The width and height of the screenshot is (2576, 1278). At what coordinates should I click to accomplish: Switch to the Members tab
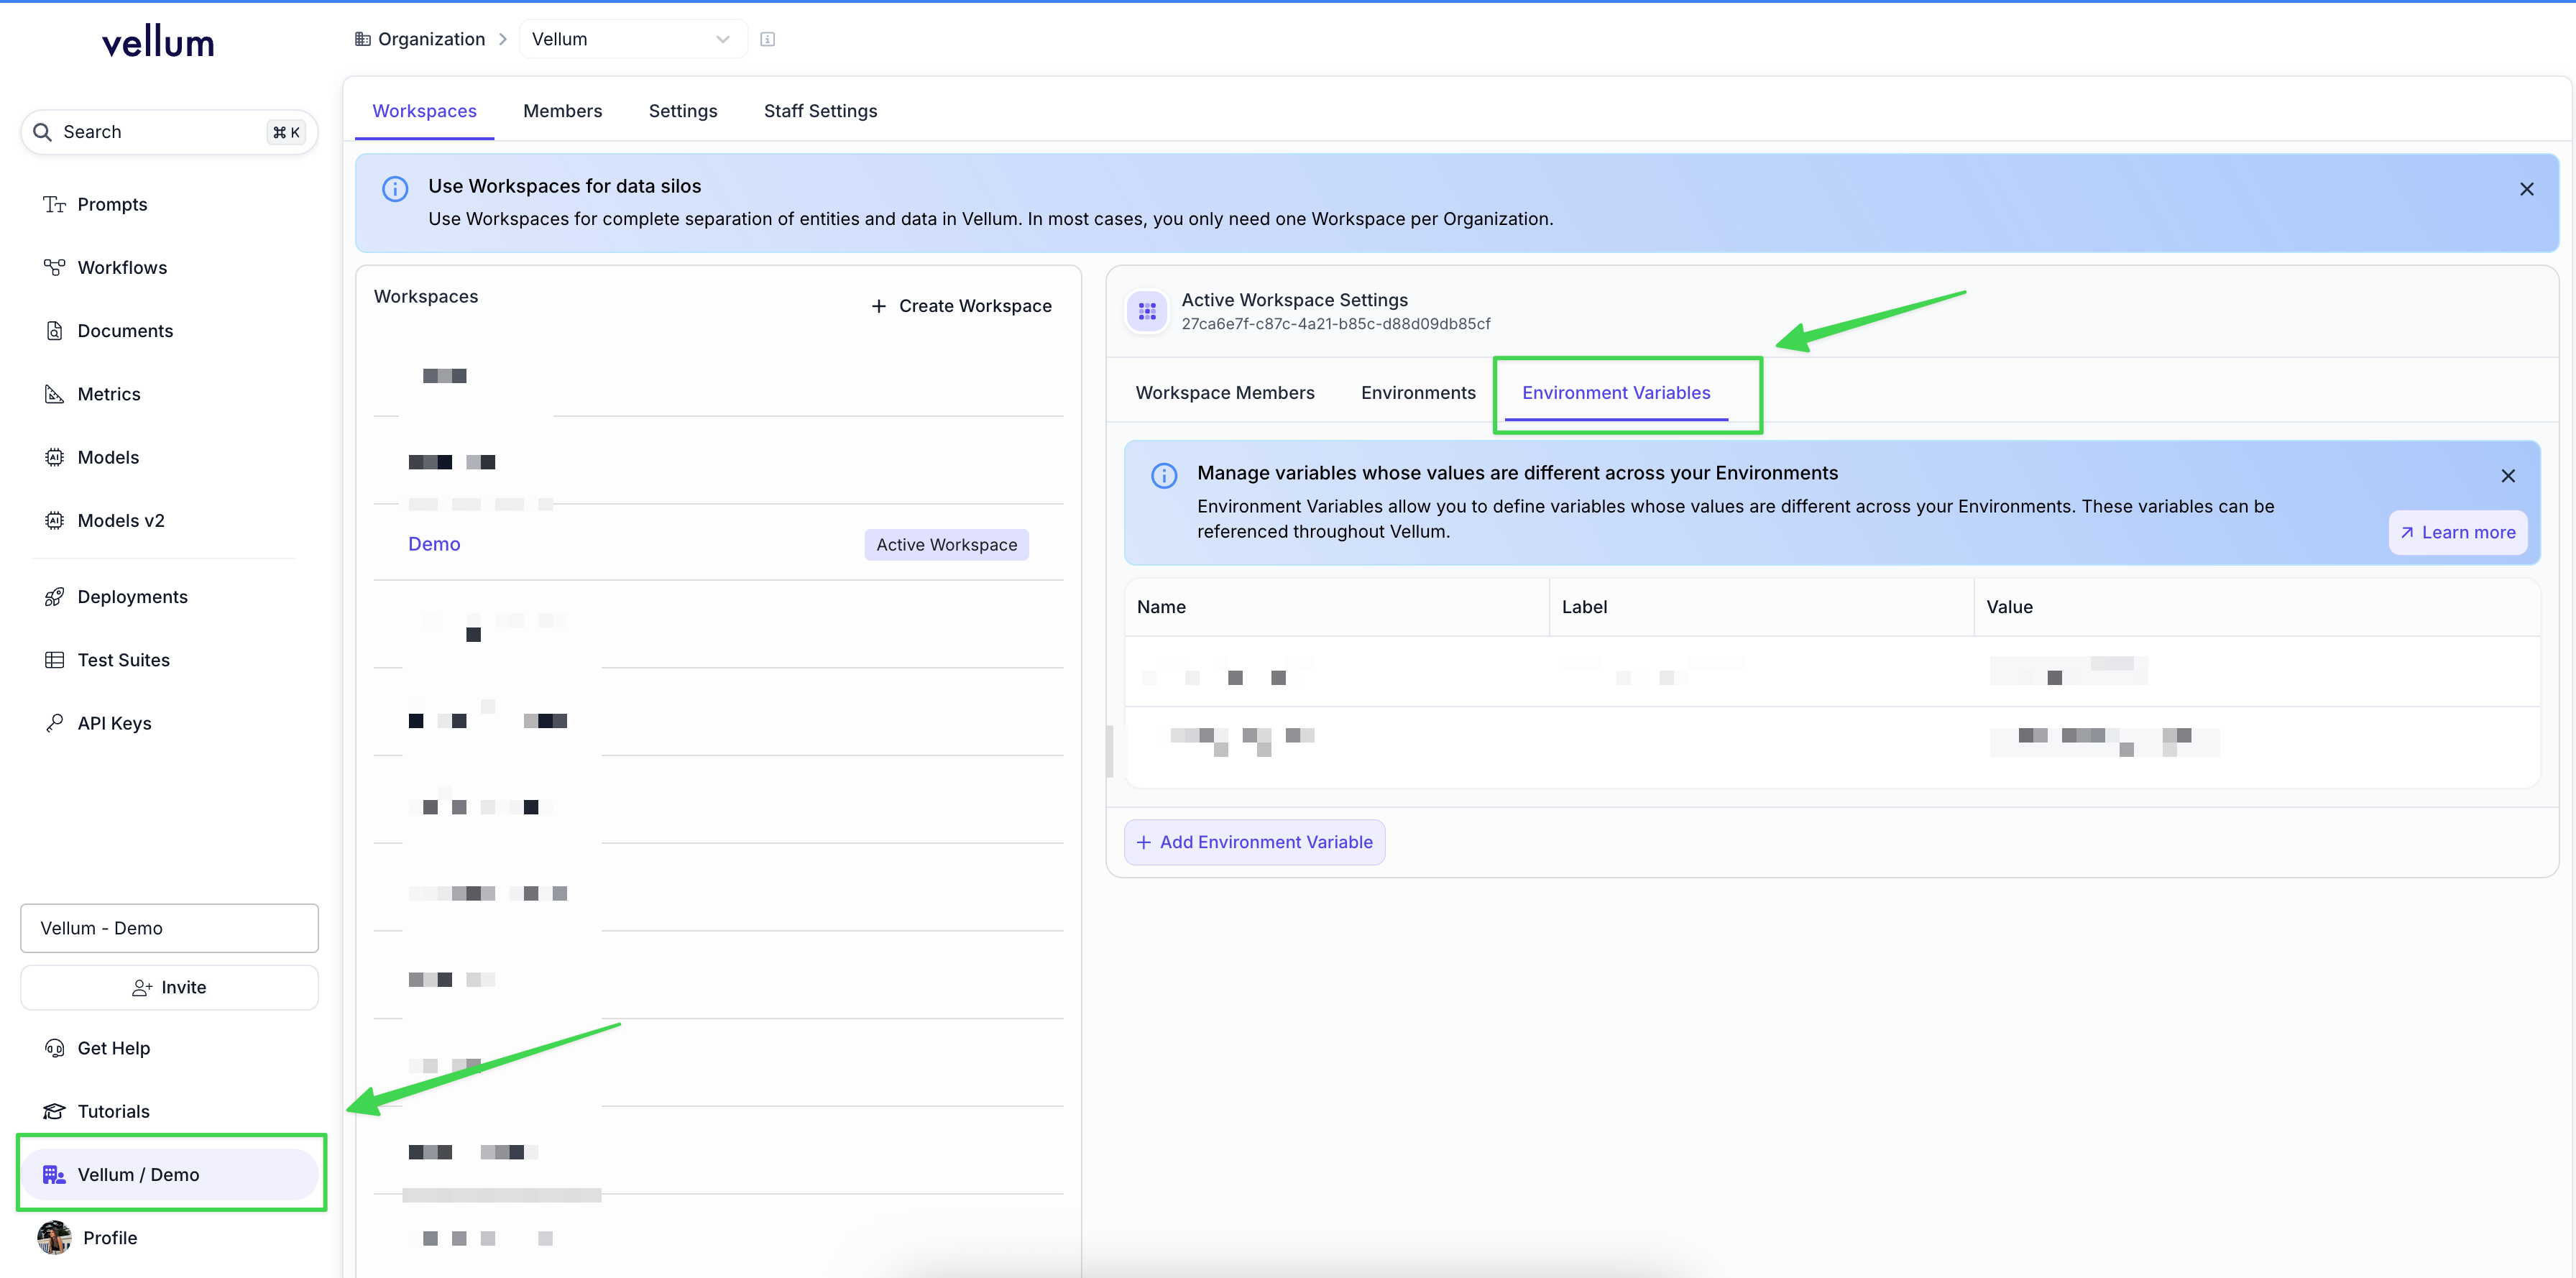pos(562,111)
